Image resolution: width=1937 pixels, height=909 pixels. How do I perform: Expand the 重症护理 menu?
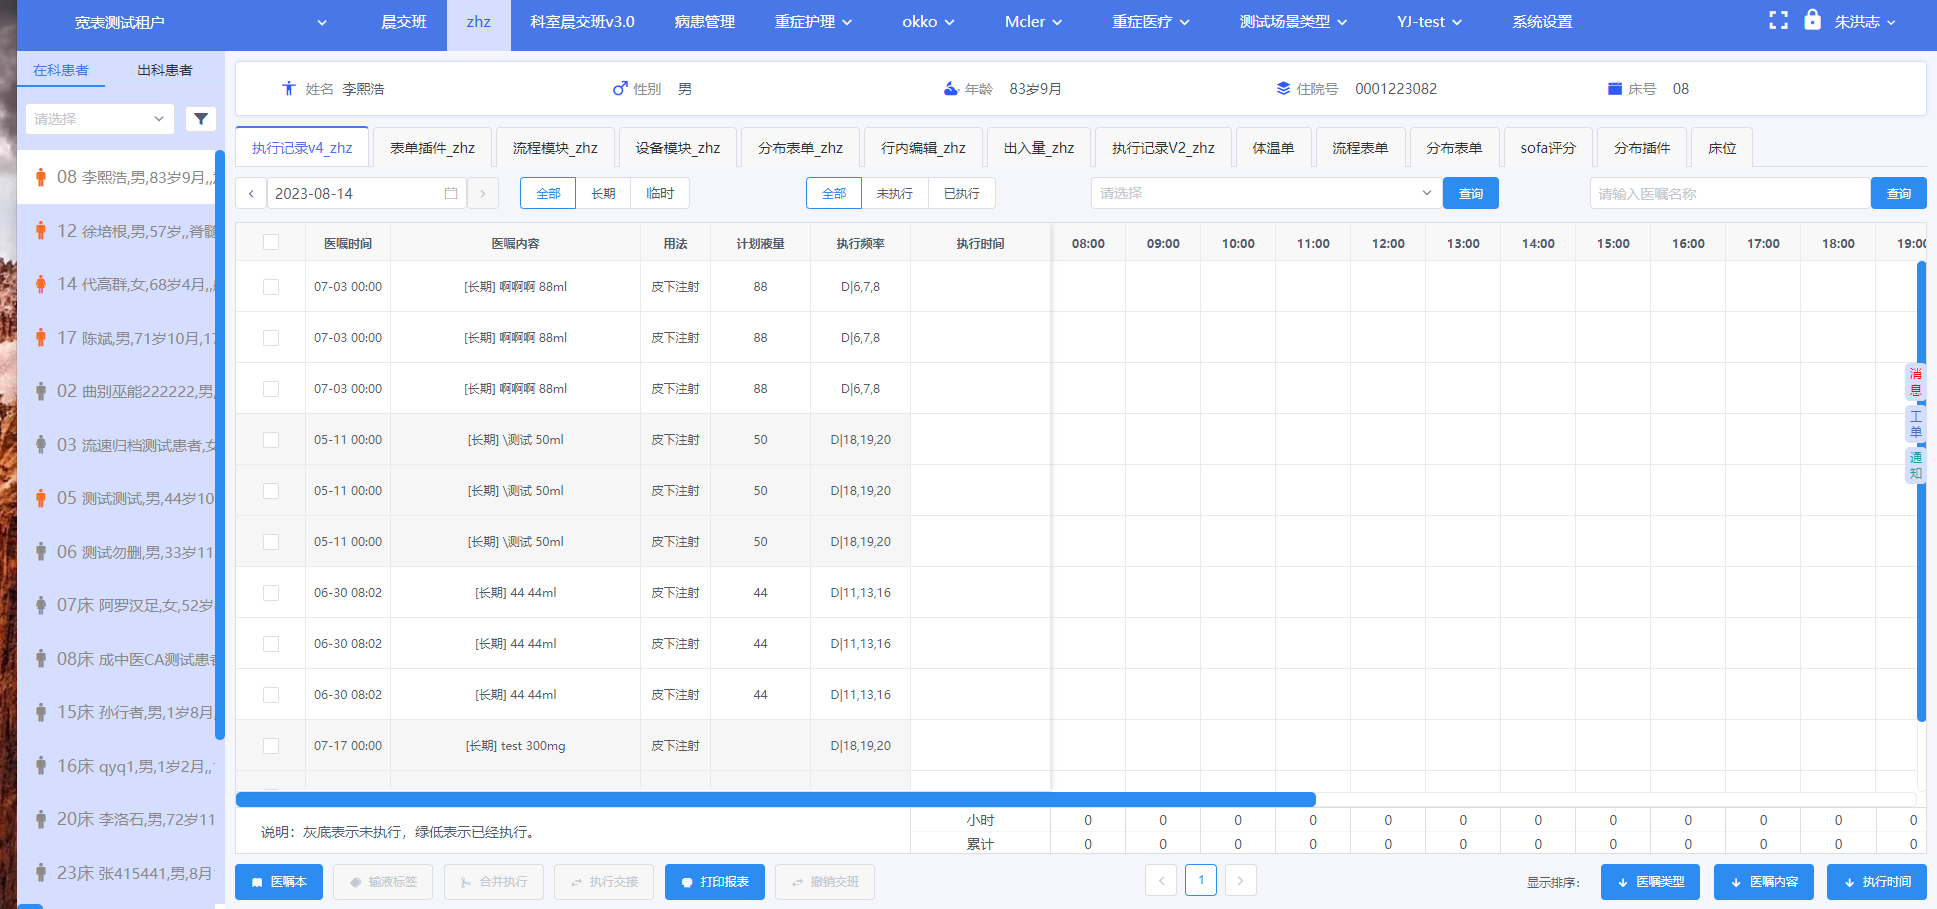(813, 22)
